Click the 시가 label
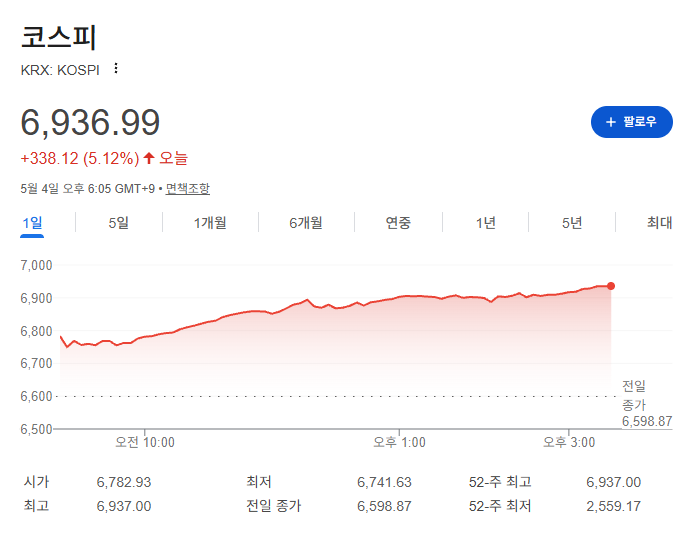The image size is (692, 552). pyautogui.click(x=36, y=482)
